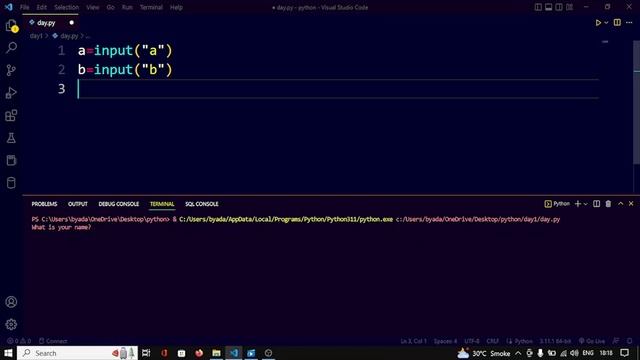Screen dimensions: 640x360
Task: Toggle bottom panel layout icon
Action: [x=549, y=7]
